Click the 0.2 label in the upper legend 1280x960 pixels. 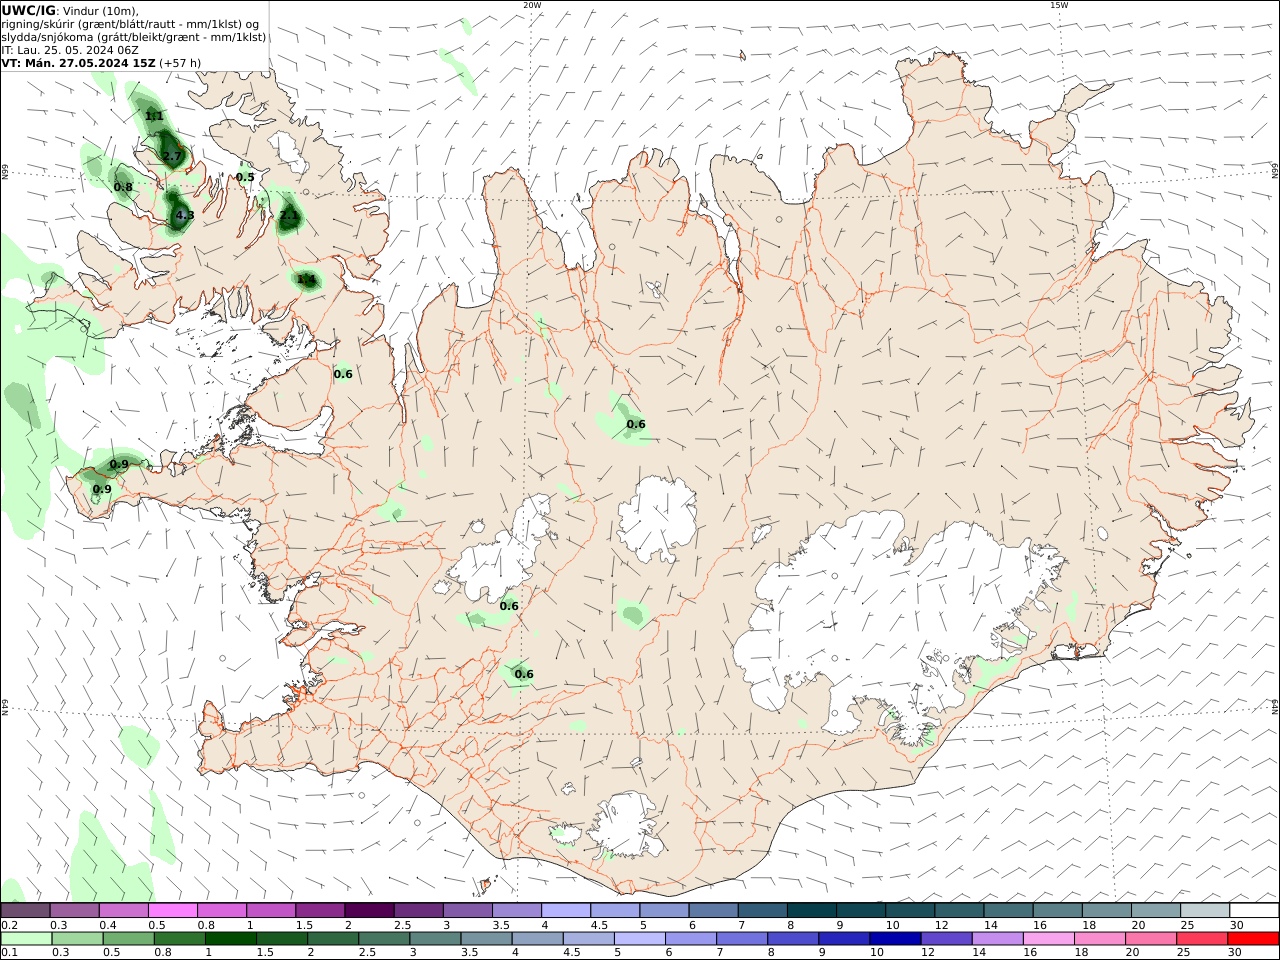(x=9, y=925)
